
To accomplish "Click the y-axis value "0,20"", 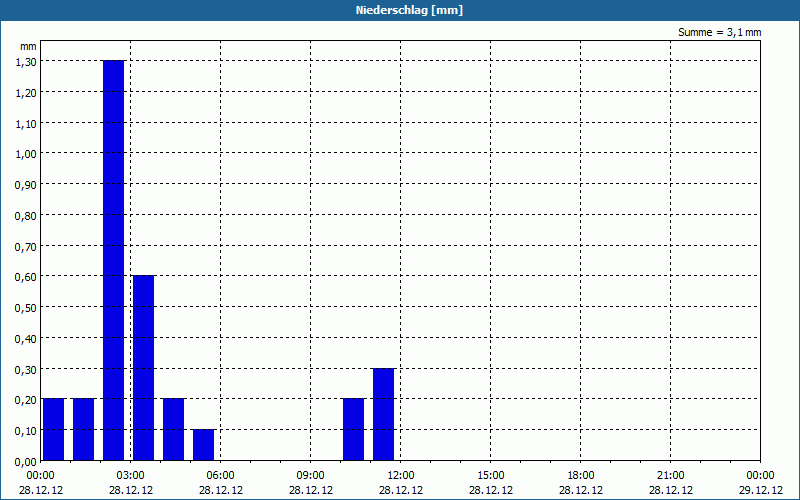I will (26, 399).
